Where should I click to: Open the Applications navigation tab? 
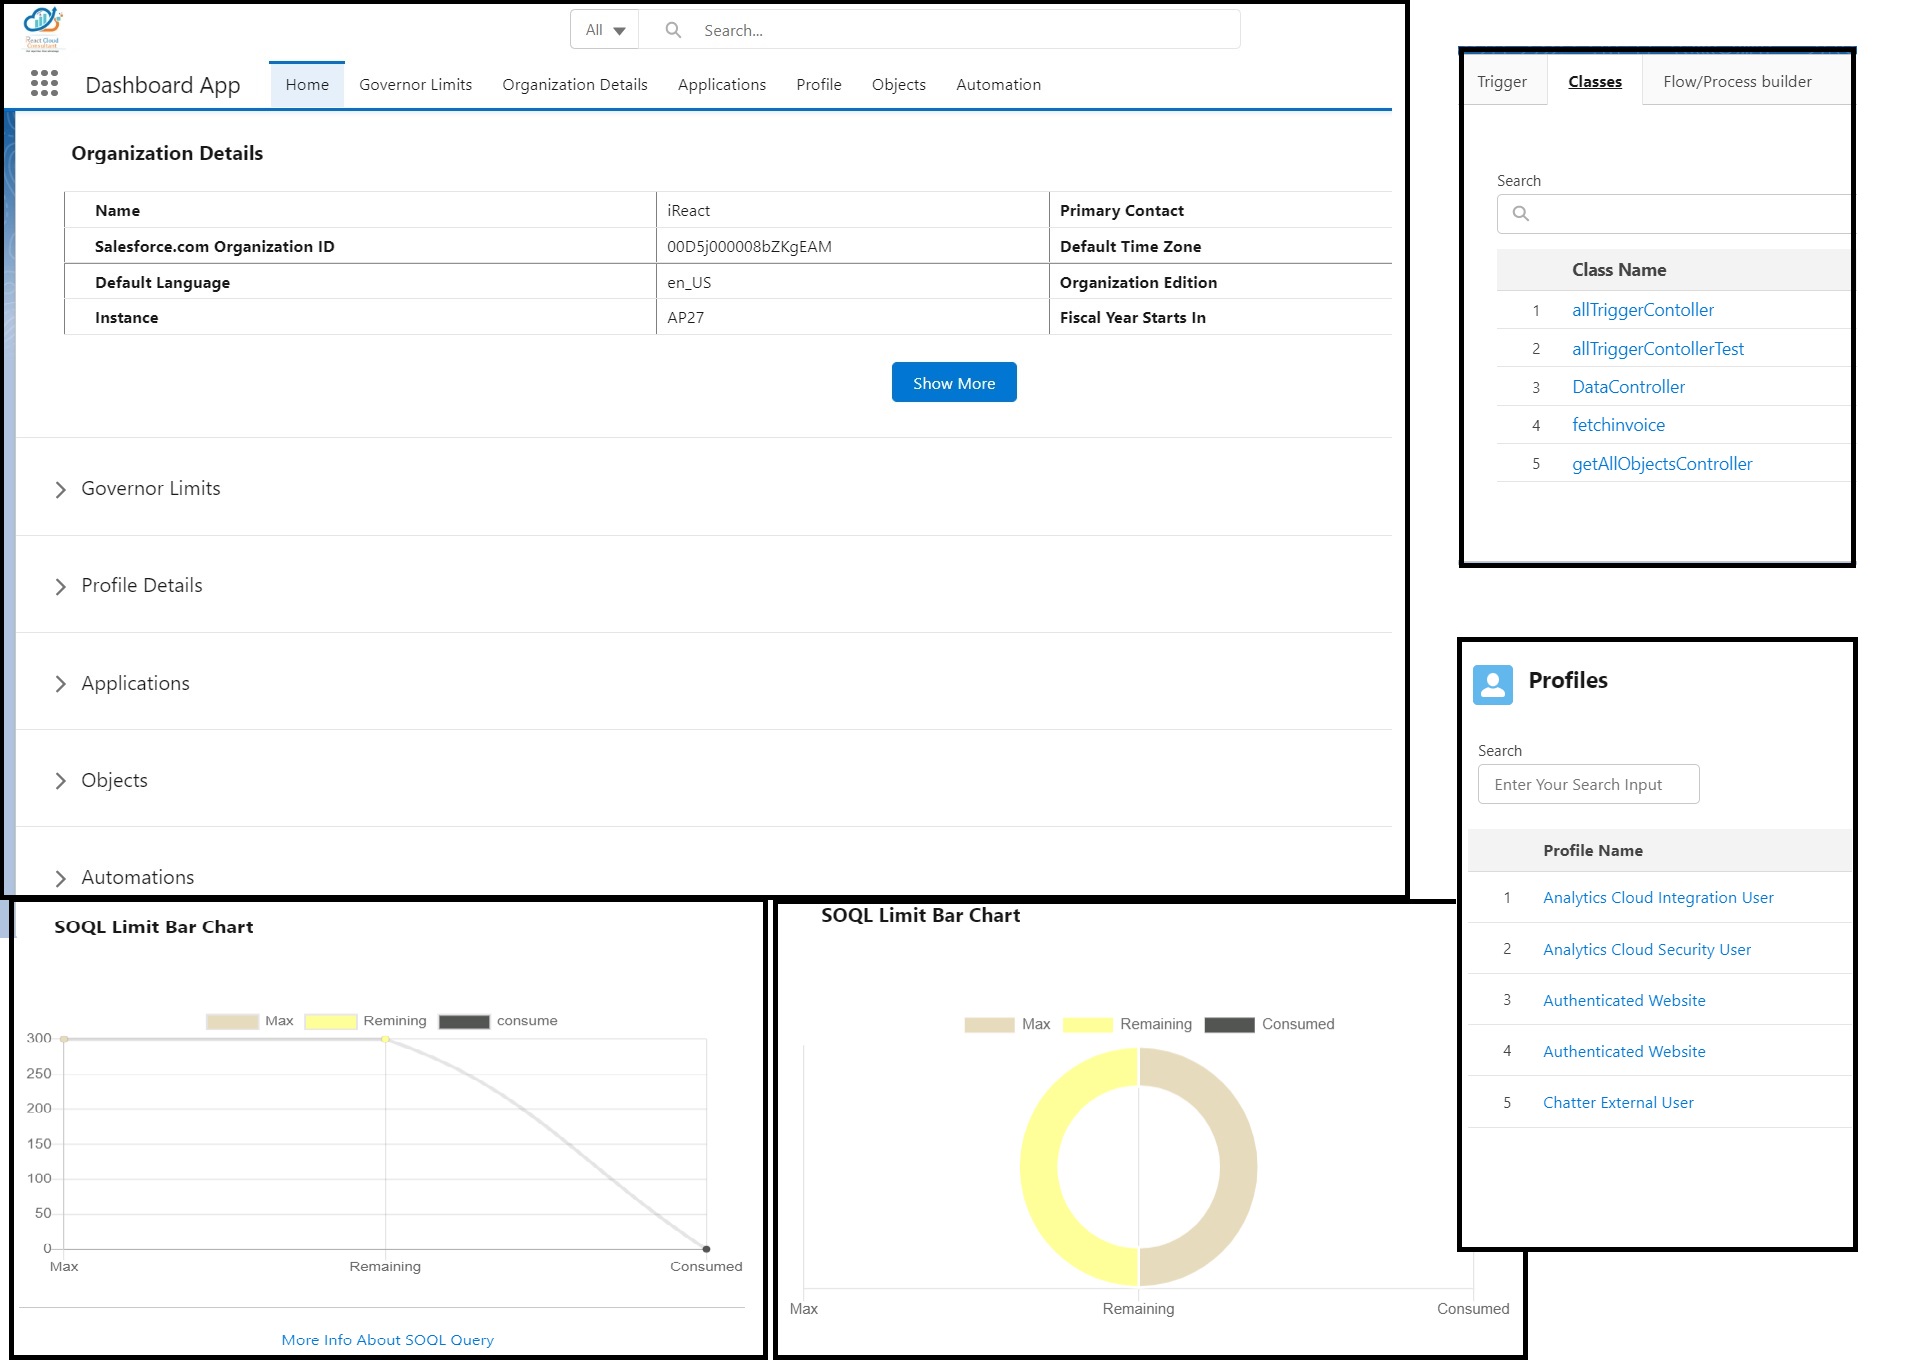pos(722,85)
